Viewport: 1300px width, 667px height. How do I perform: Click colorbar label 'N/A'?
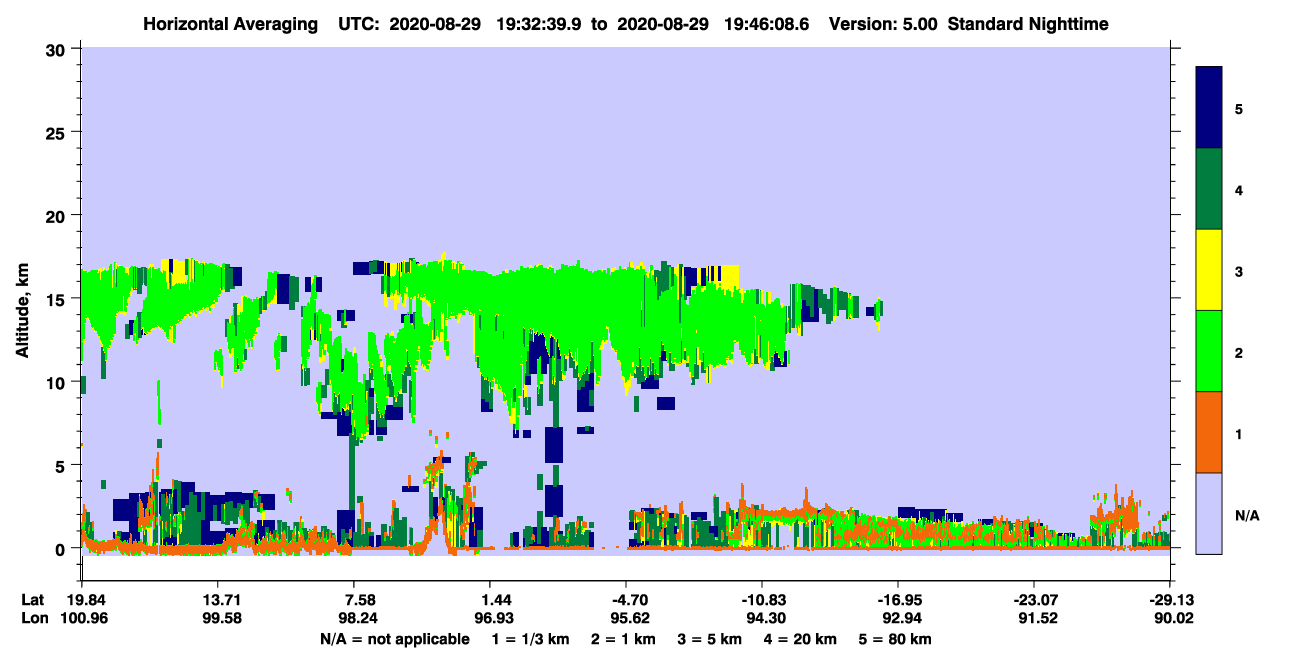pyautogui.click(x=1247, y=516)
